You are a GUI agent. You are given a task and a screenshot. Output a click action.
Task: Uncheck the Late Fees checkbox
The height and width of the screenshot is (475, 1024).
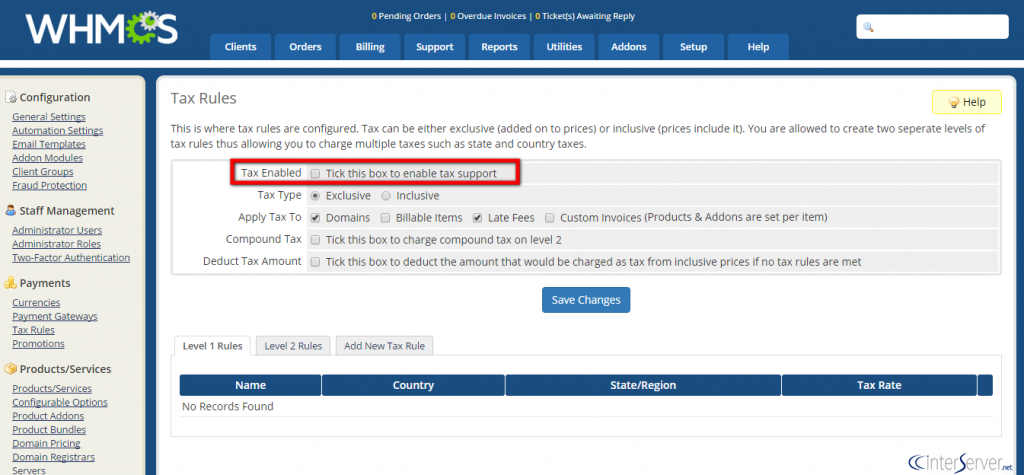pos(477,217)
